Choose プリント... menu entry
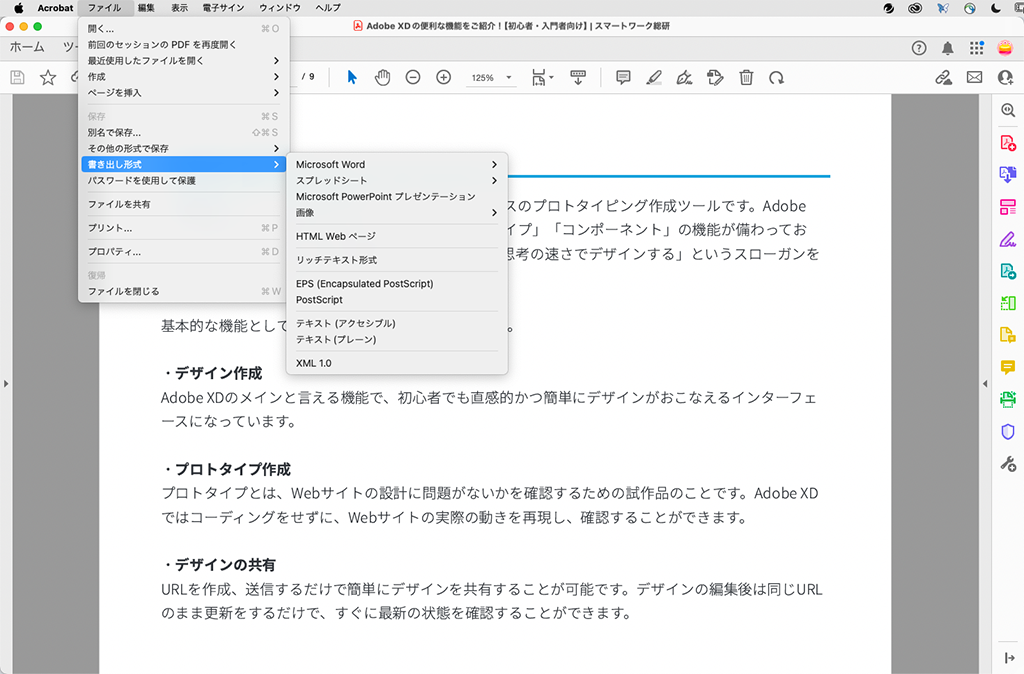Viewport: 1024px width, 674px height. [184, 228]
